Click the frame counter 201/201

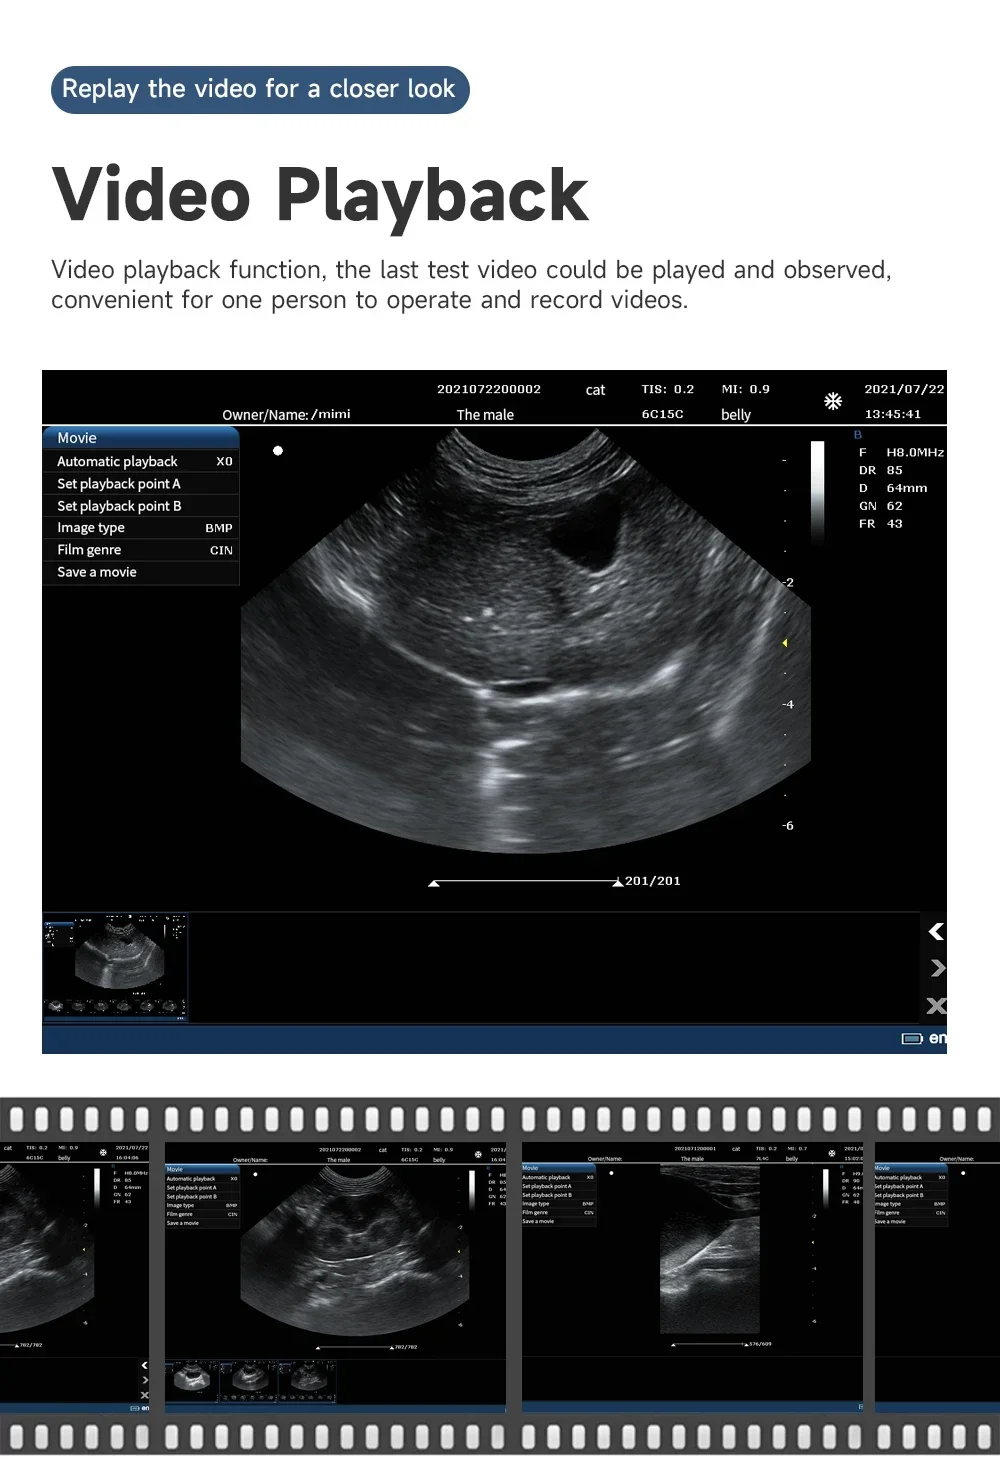pos(653,881)
